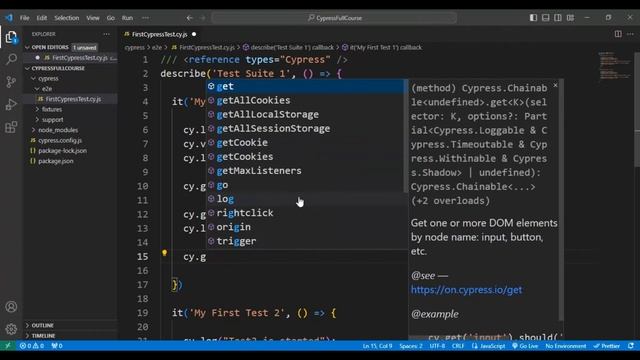Viewport: 640px width, 360px height.
Task: Collapse the e2e folder
Action: coord(47,89)
